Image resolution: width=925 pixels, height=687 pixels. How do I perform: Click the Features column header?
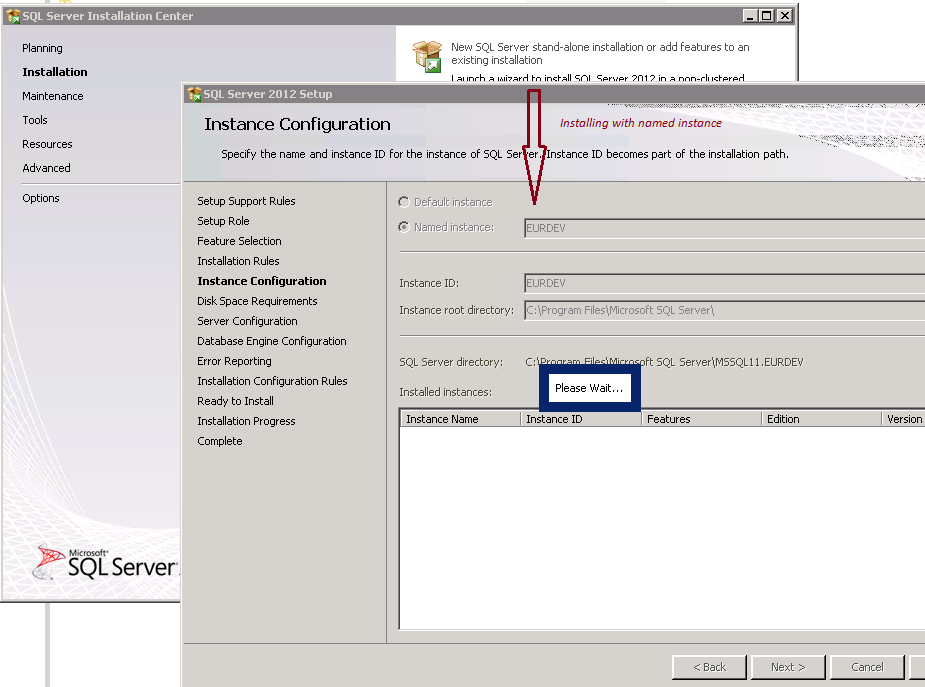[x=701, y=419]
